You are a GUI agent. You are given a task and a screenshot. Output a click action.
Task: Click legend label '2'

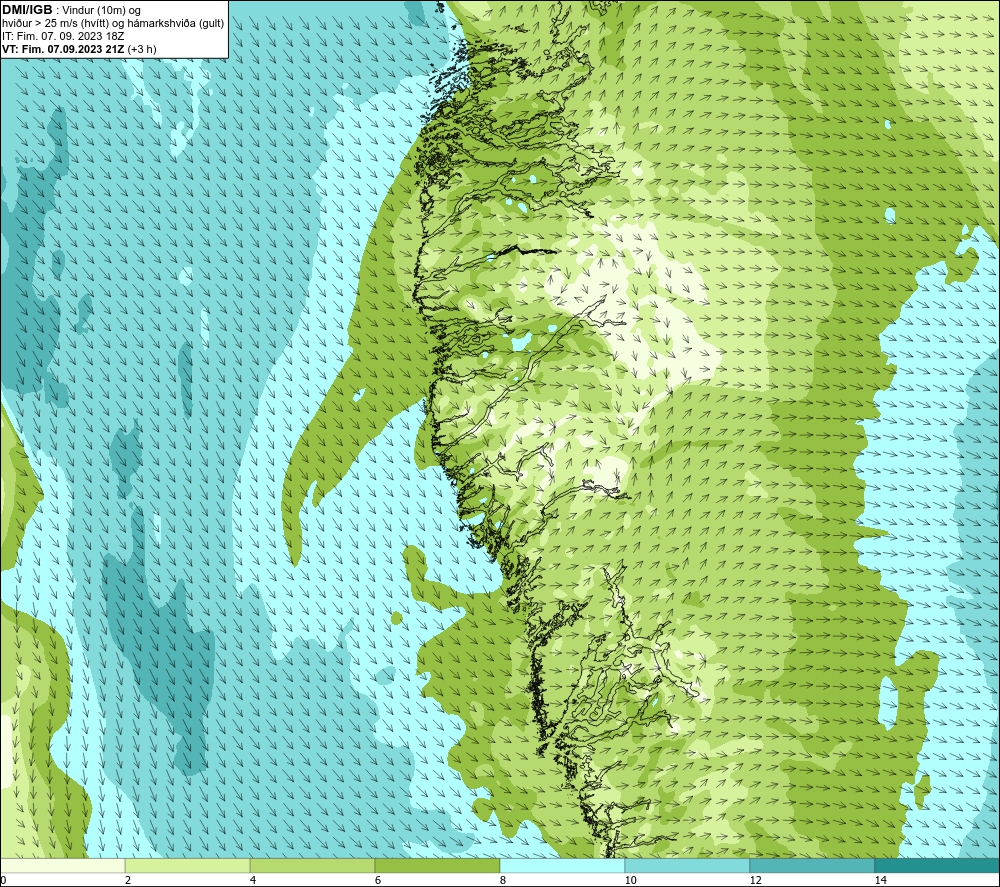tap(128, 880)
